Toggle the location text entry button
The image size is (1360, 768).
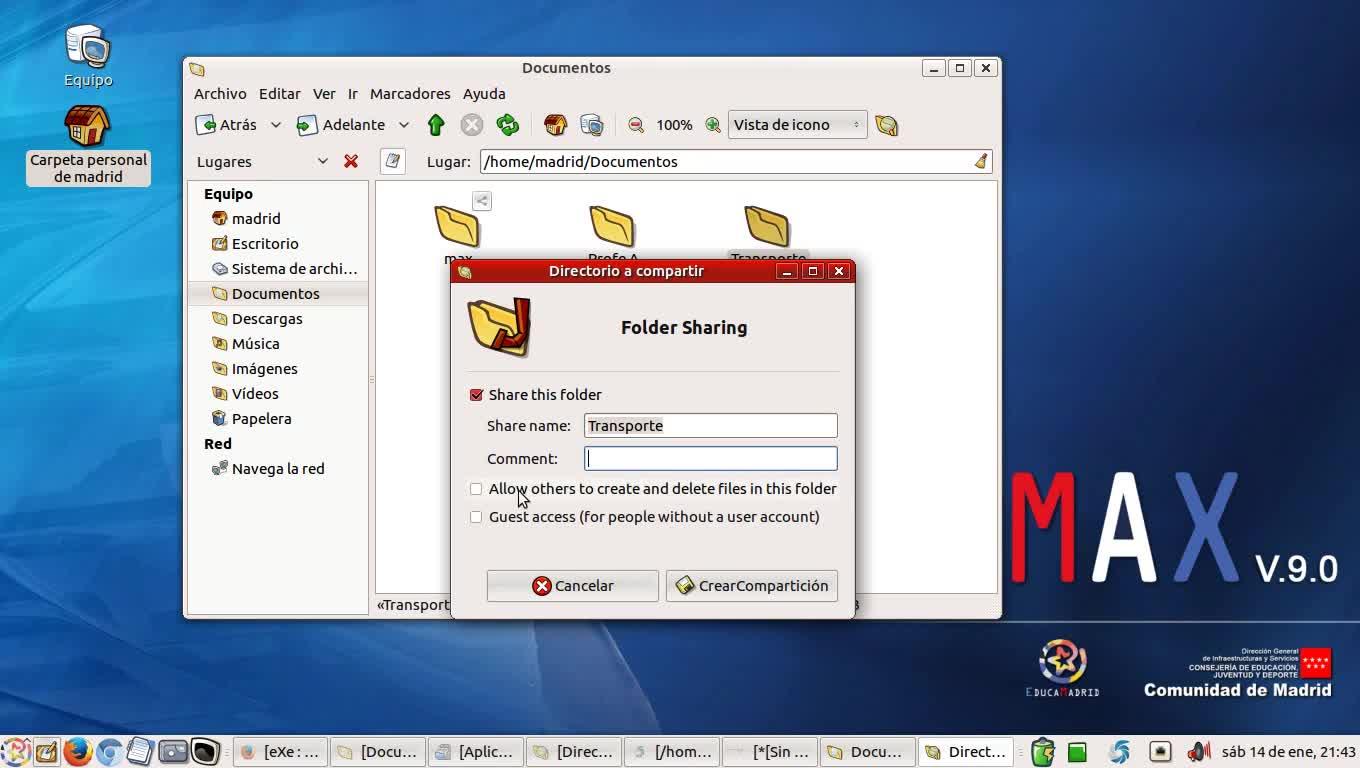click(x=393, y=161)
